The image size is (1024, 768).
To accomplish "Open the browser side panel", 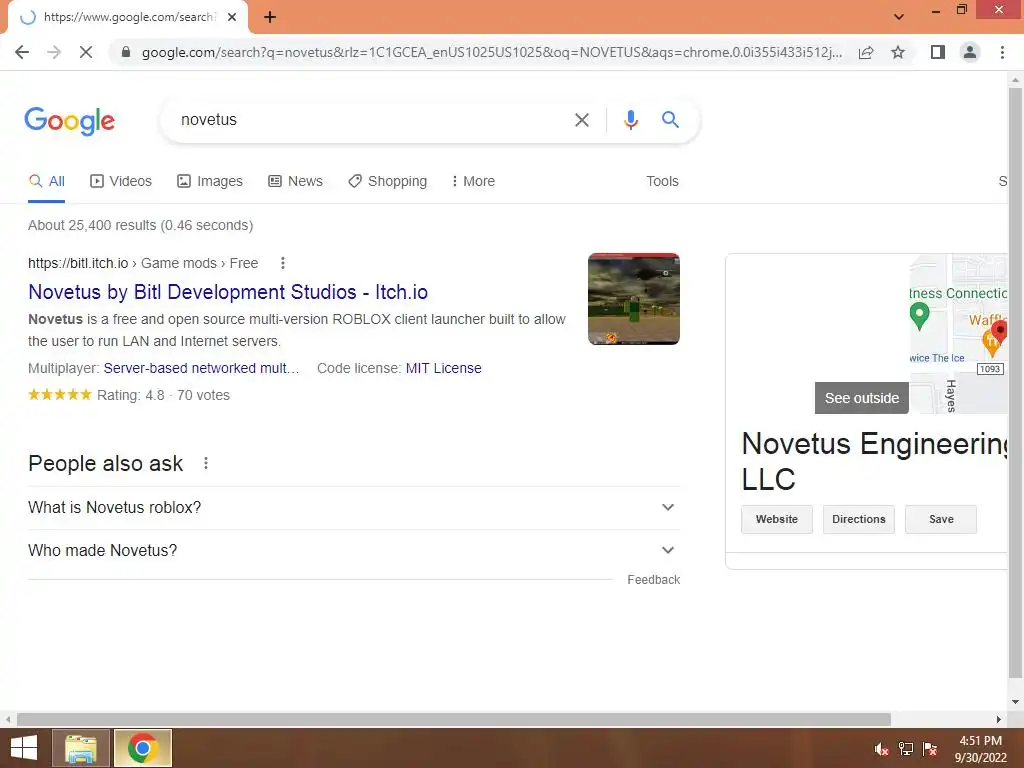I will pyautogui.click(x=938, y=52).
